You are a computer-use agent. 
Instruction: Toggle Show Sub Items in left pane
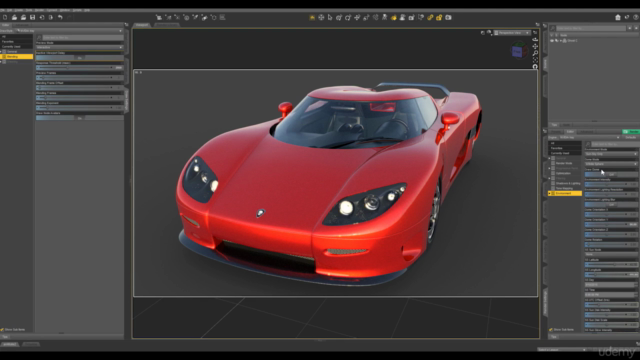click(x=2, y=329)
